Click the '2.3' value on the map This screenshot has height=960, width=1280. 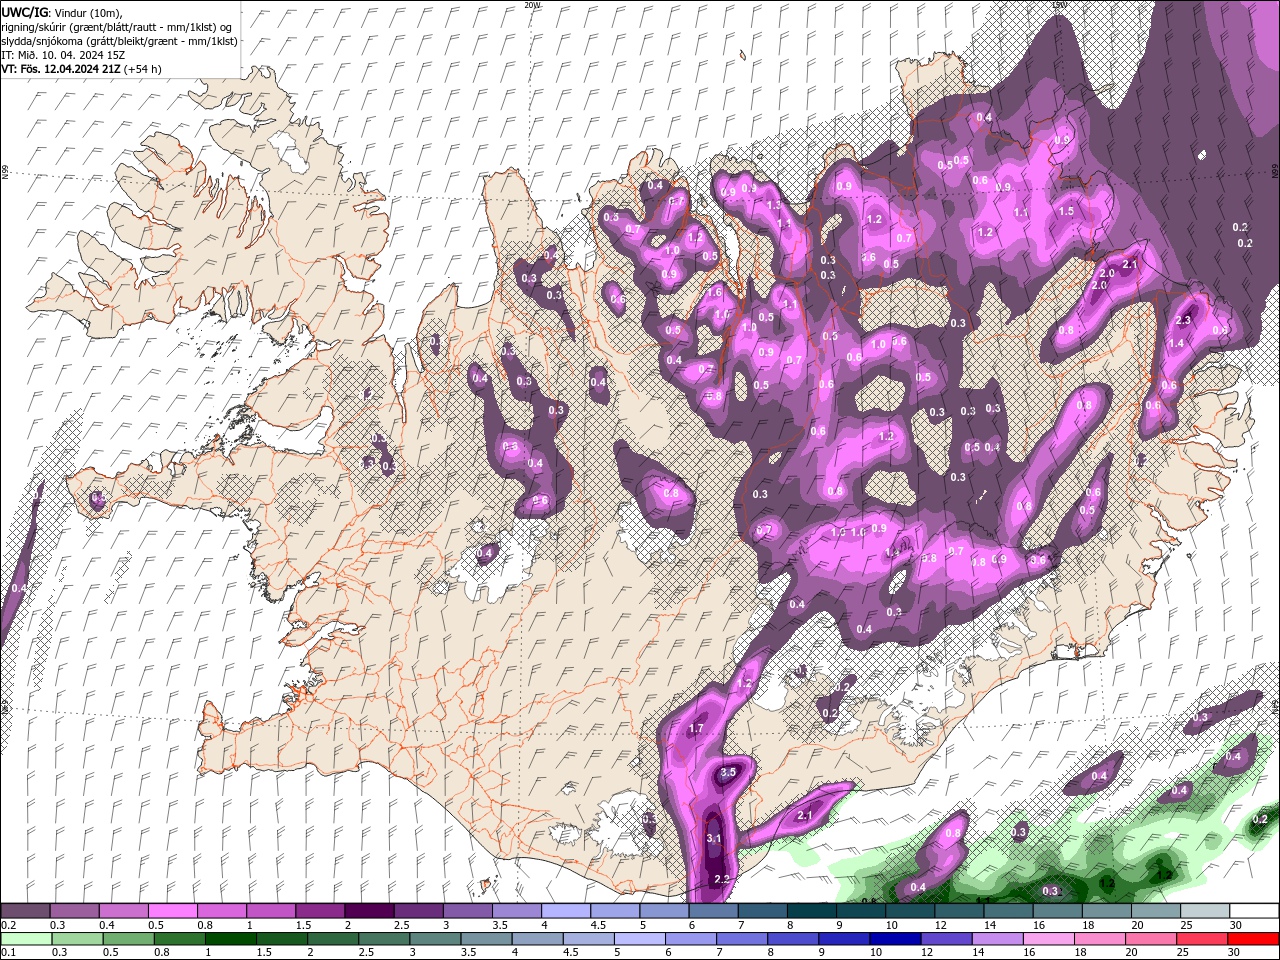tap(1184, 320)
